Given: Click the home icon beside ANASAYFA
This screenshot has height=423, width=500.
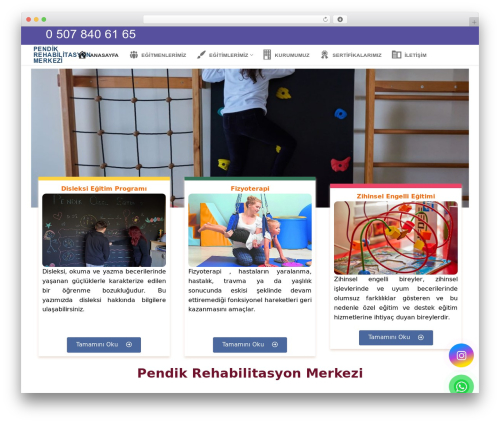Looking at the screenshot, I should tap(83, 55).
